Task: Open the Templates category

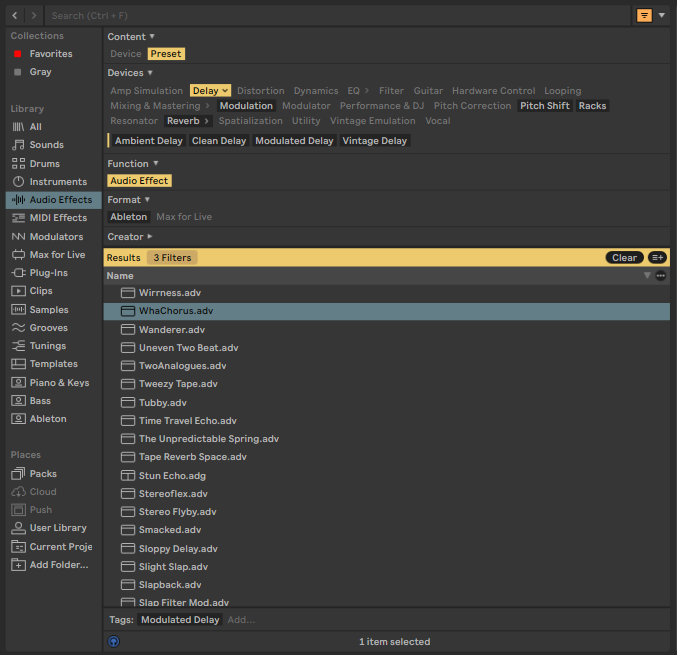Action: [x=54, y=364]
